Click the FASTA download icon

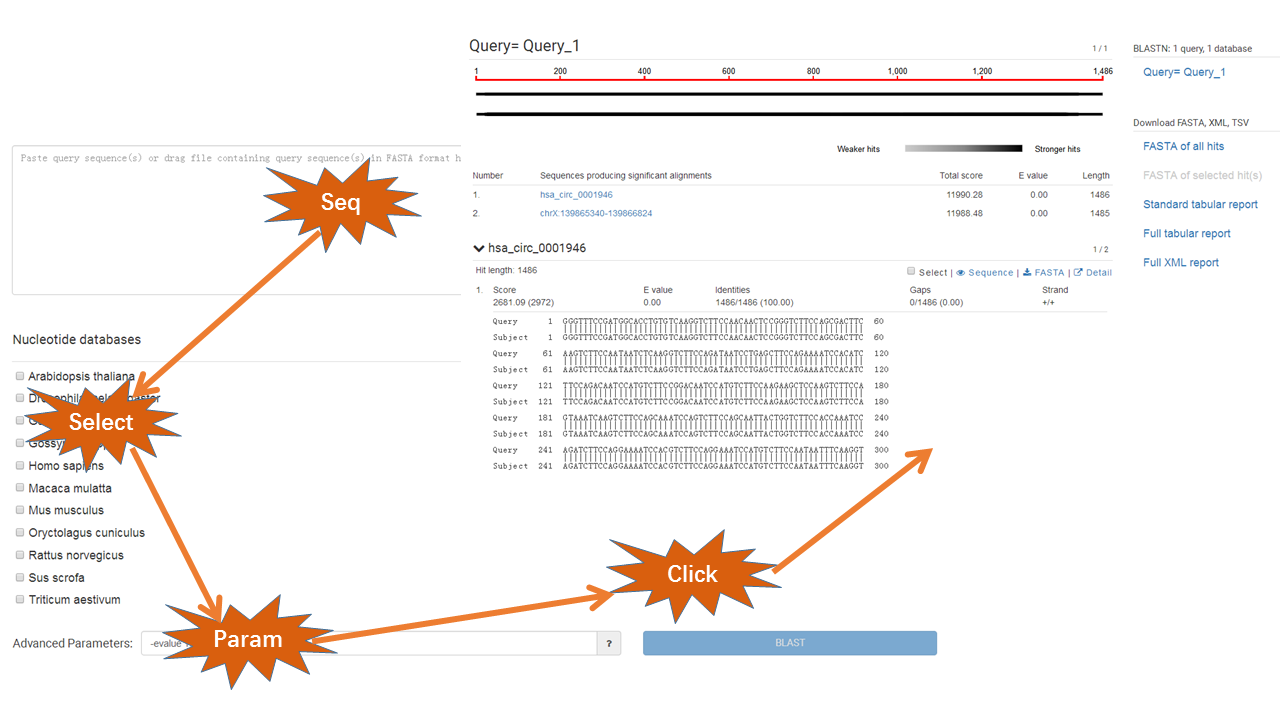[1027, 273]
